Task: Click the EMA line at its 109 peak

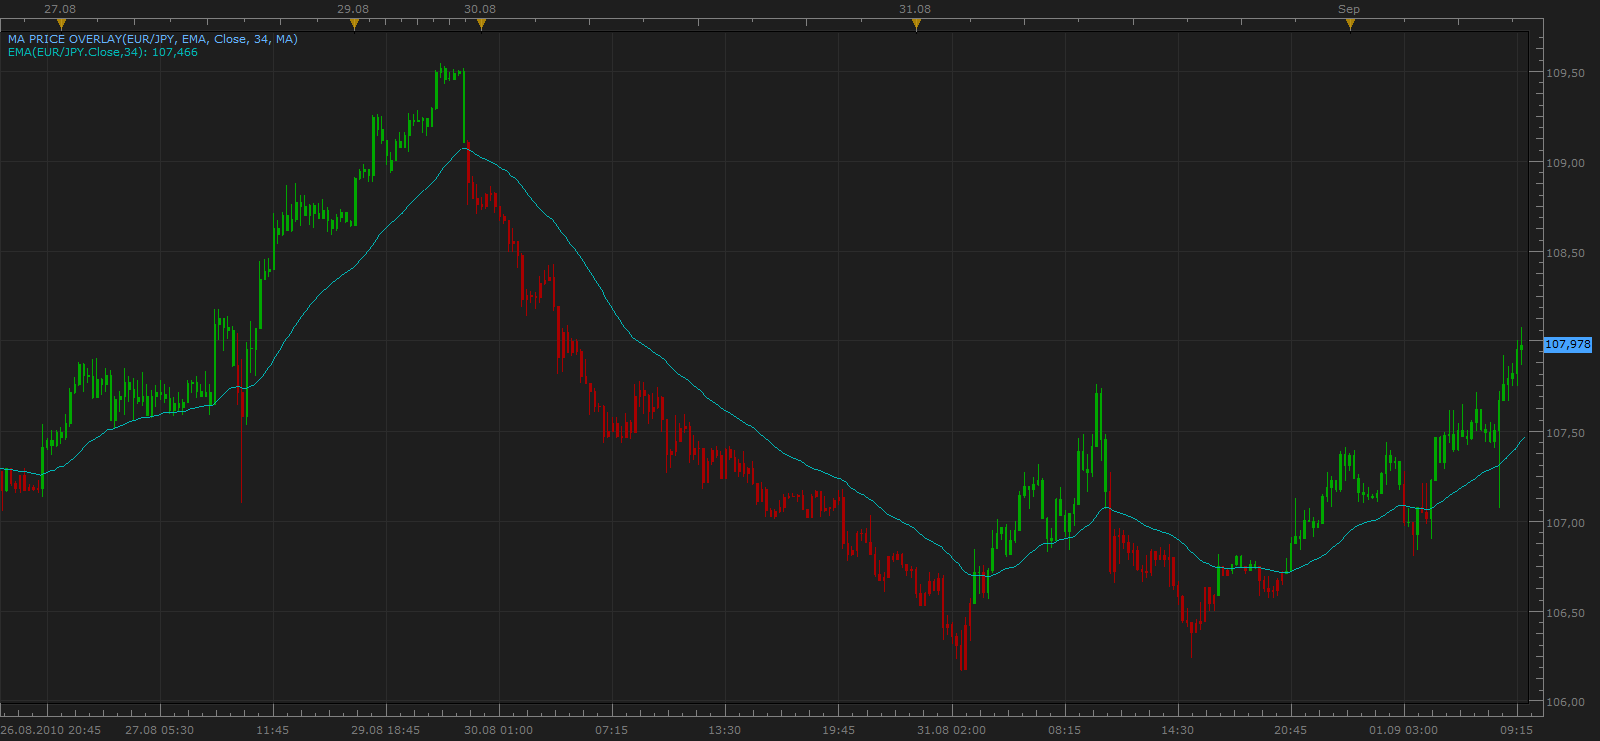Action: coord(466,148)
